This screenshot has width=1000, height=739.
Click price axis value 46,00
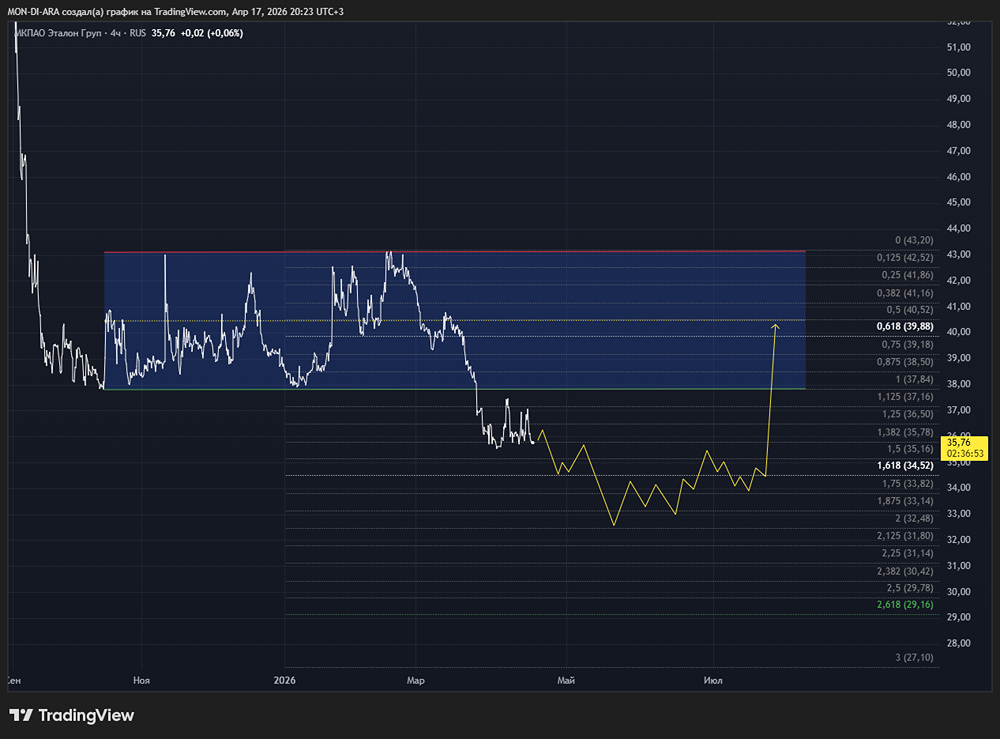click(x=959, y=177)
